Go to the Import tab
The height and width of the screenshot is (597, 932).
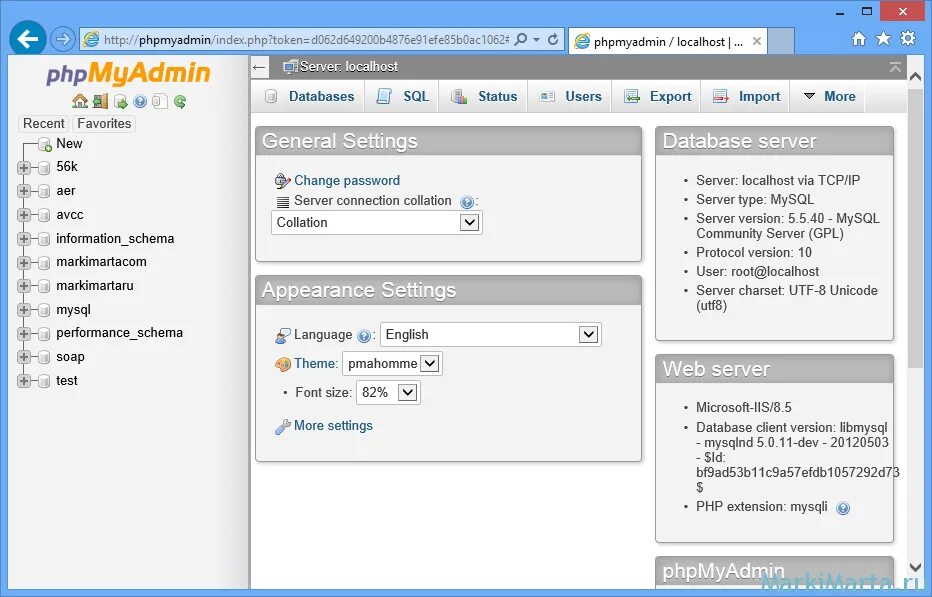pyautogui.click(x=747, y=96)
